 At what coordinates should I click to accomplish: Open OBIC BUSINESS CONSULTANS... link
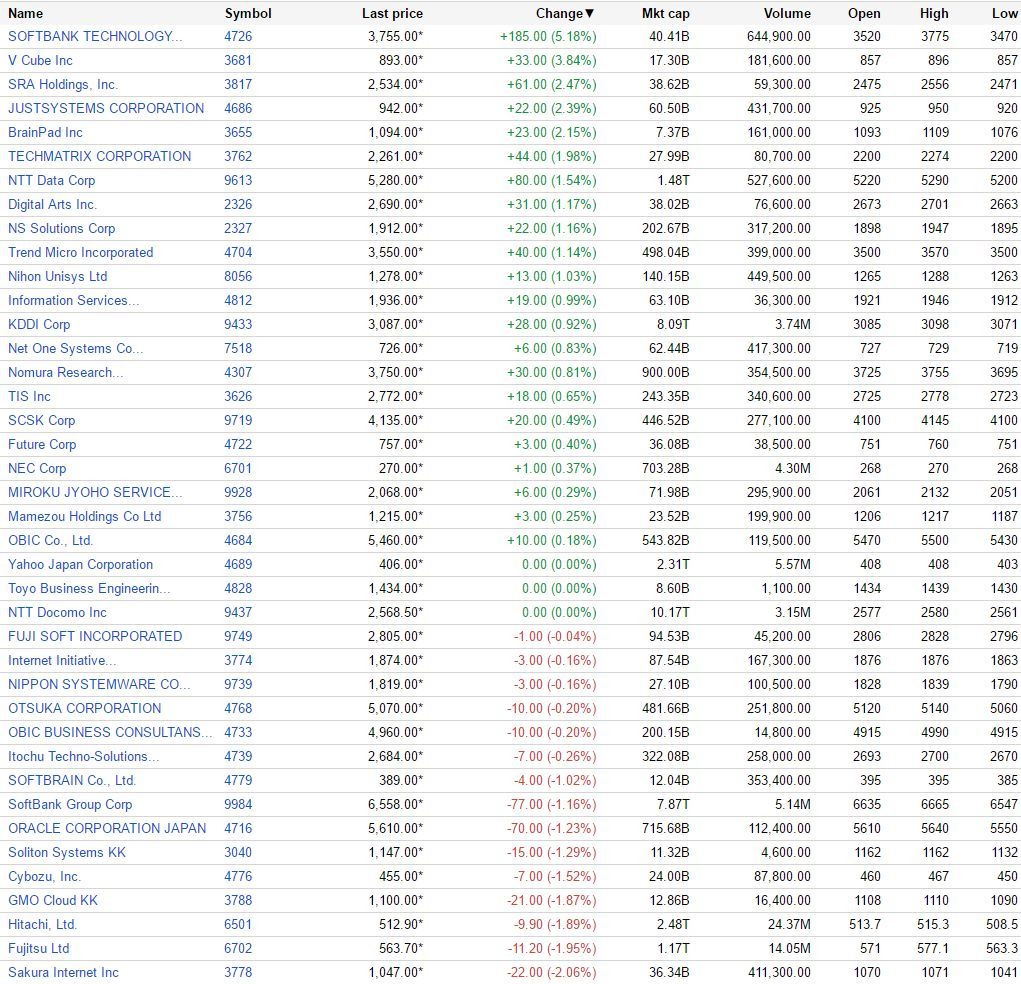pyautogui.click(x=110, y=733)
